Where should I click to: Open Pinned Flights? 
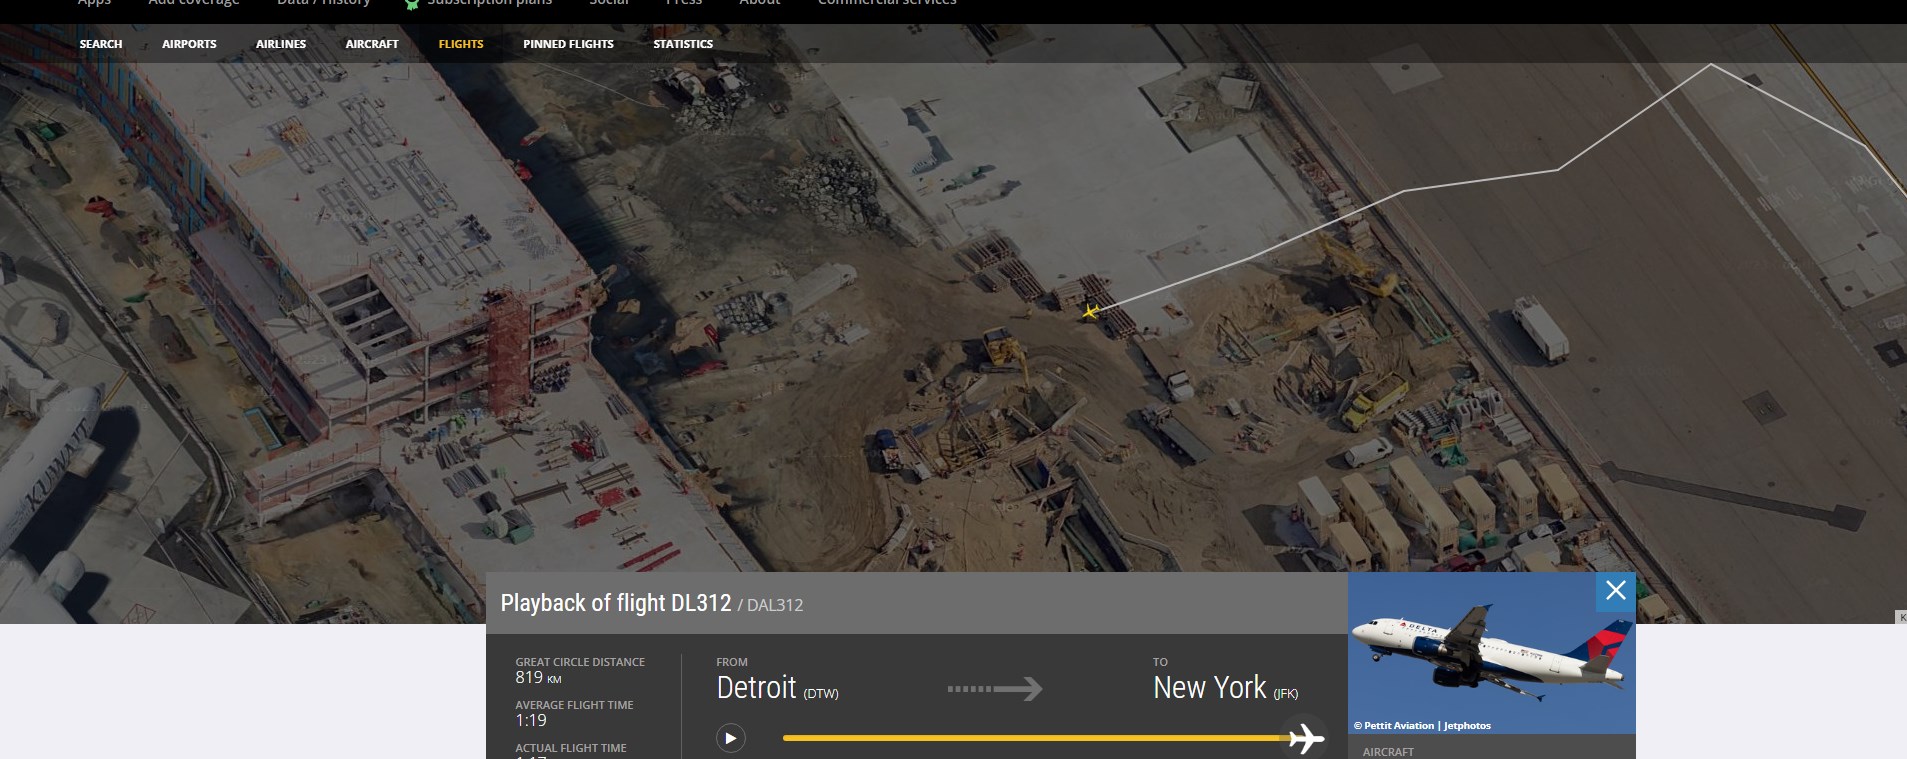568,44
